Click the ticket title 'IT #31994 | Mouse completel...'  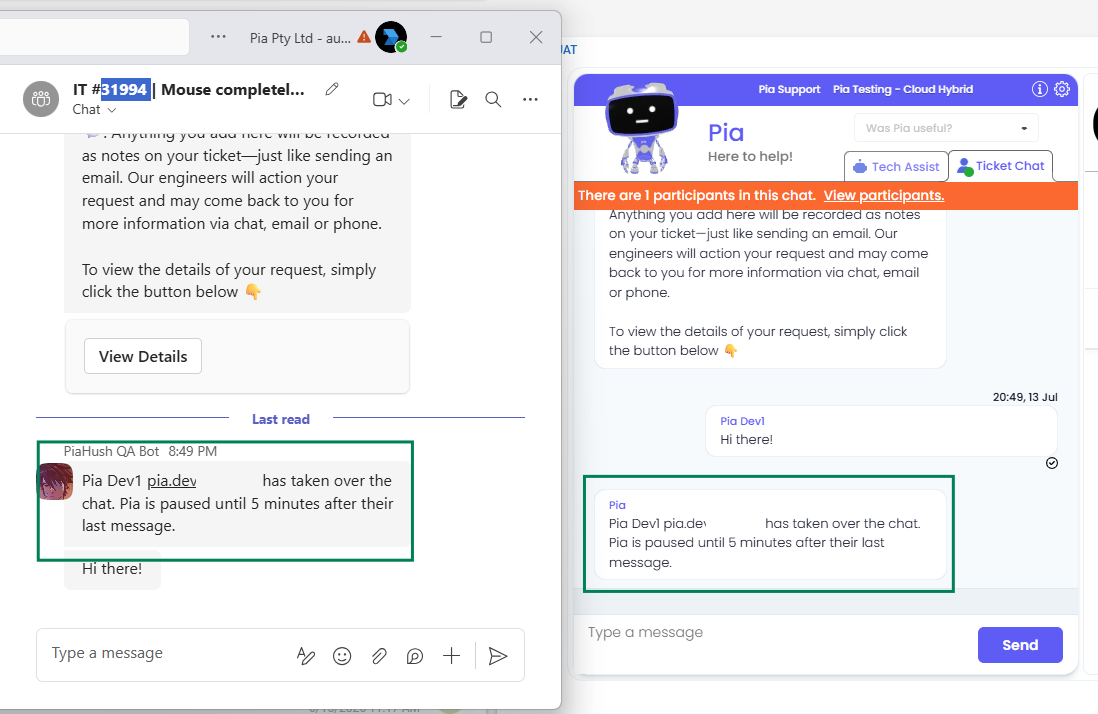click(188, 90)
